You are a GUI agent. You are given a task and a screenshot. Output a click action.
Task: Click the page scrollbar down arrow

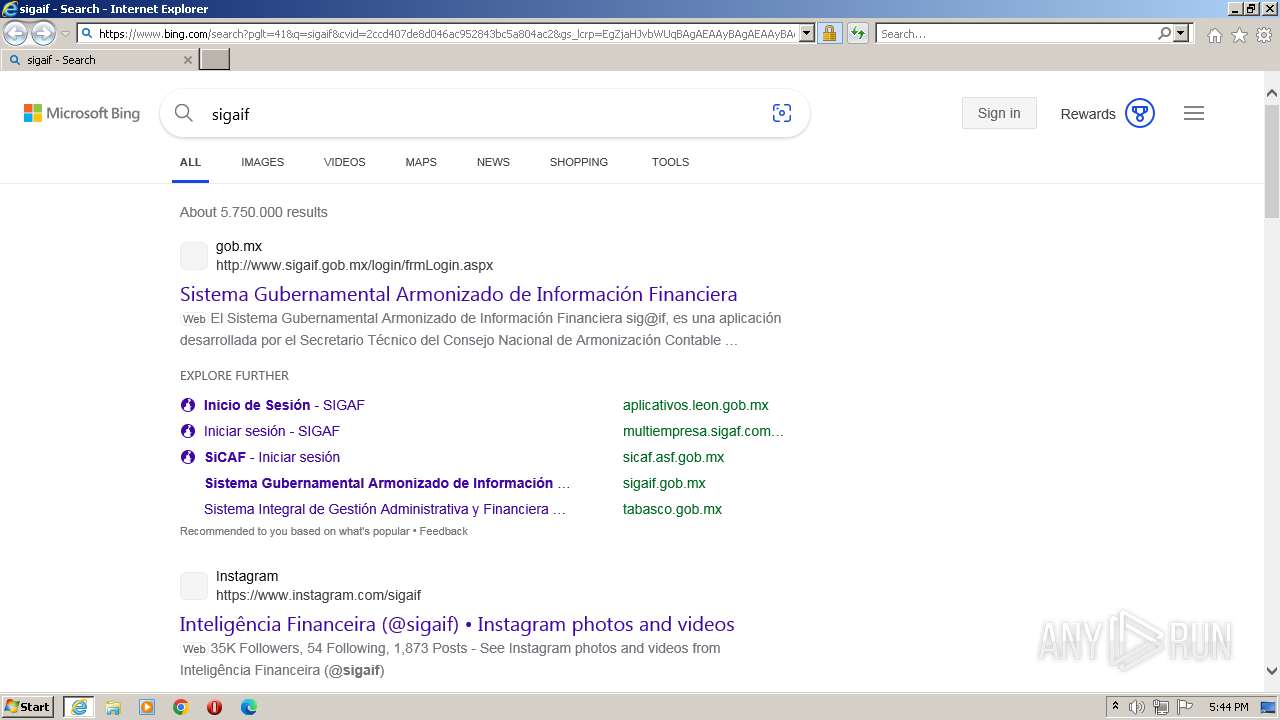[x=1272, y=671]
